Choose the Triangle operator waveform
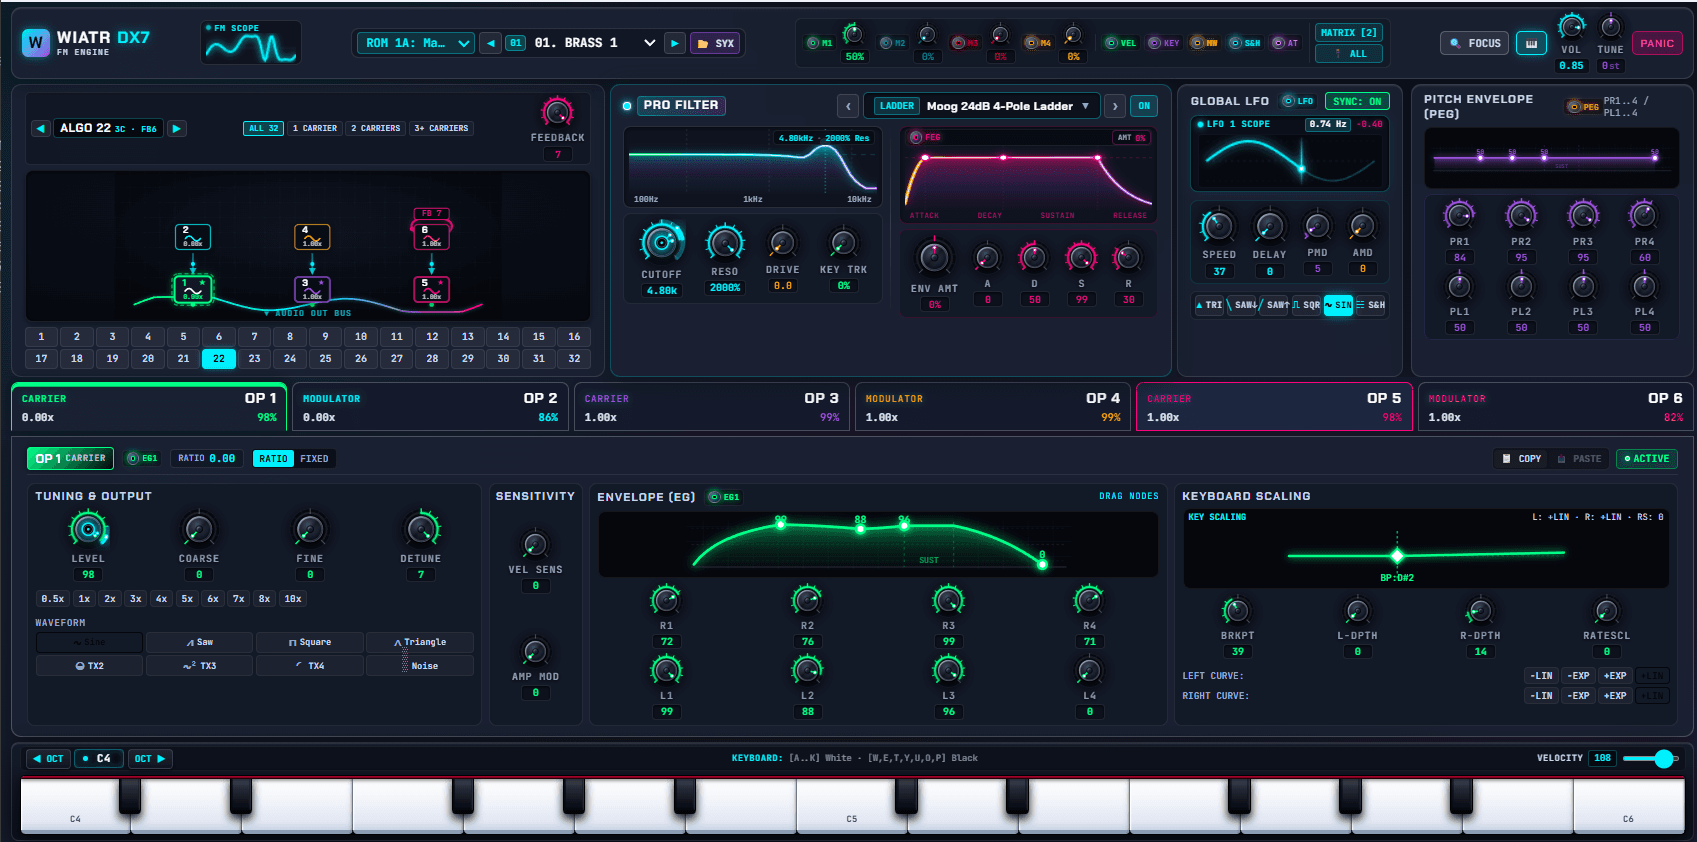The width and height of the screenshot is (1697, 842). click(x=420, y=642)
